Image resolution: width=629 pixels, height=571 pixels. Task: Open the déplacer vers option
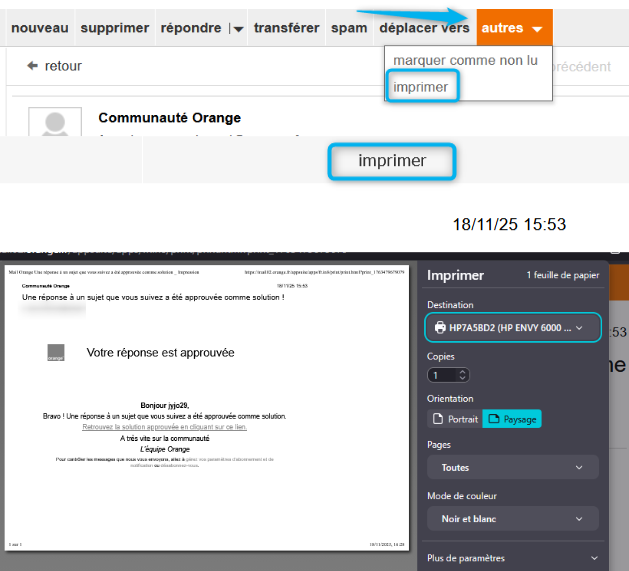pyautogui.click(x=424, y=28)
